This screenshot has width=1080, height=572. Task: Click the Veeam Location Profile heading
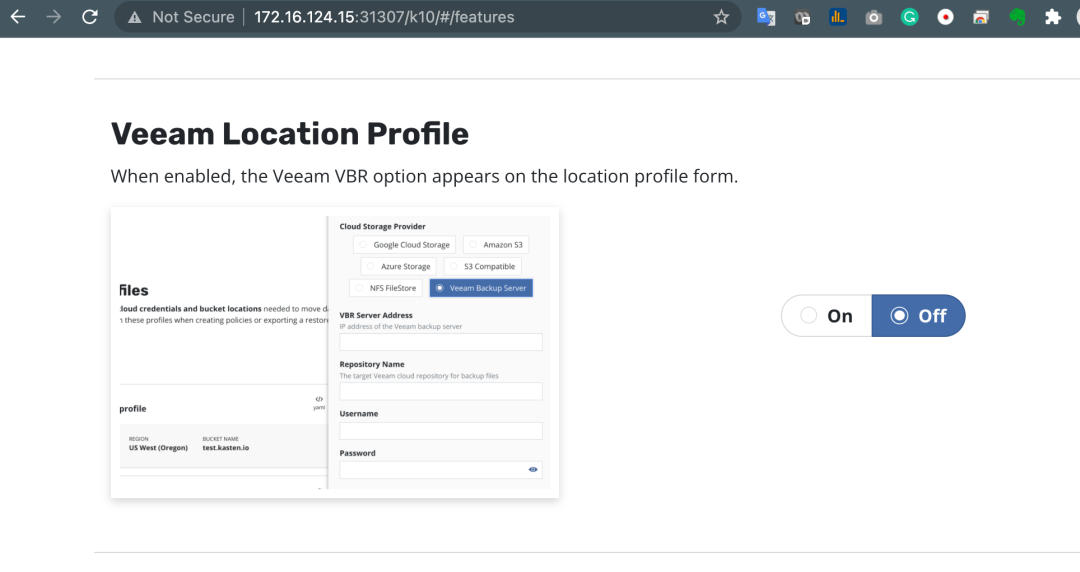pos(289,134)
